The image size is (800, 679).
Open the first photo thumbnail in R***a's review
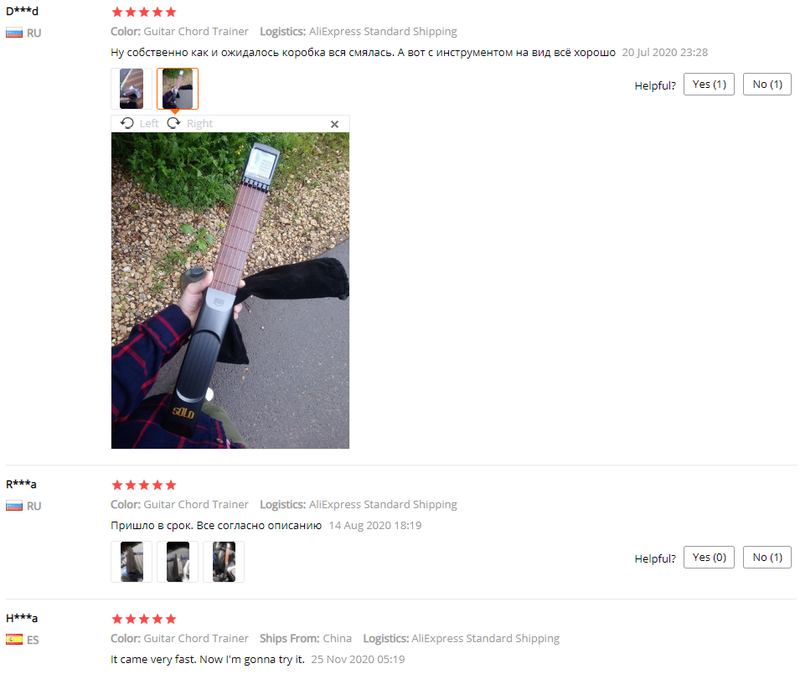point(132,562)
